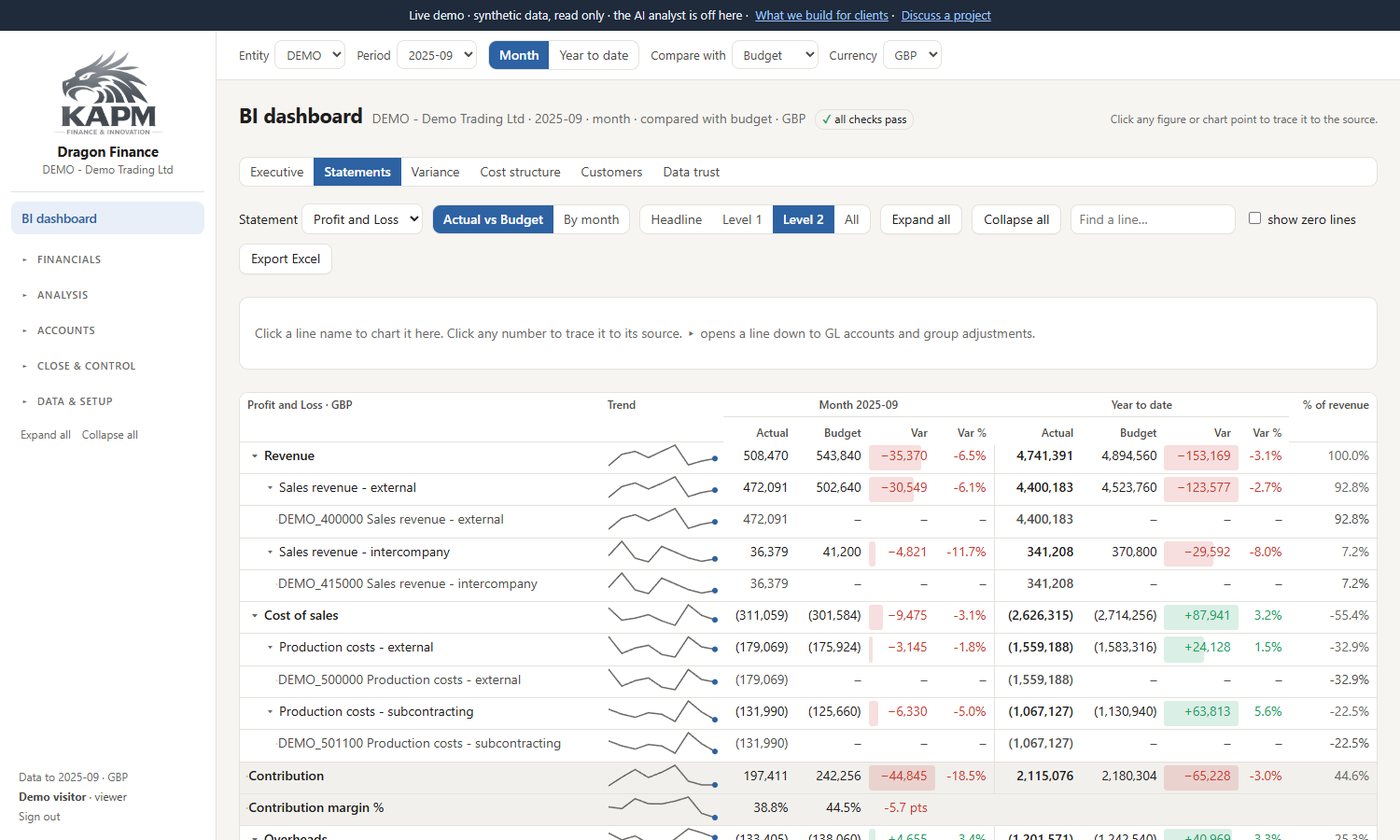Switch to Month view

click(x=519, y=55)
